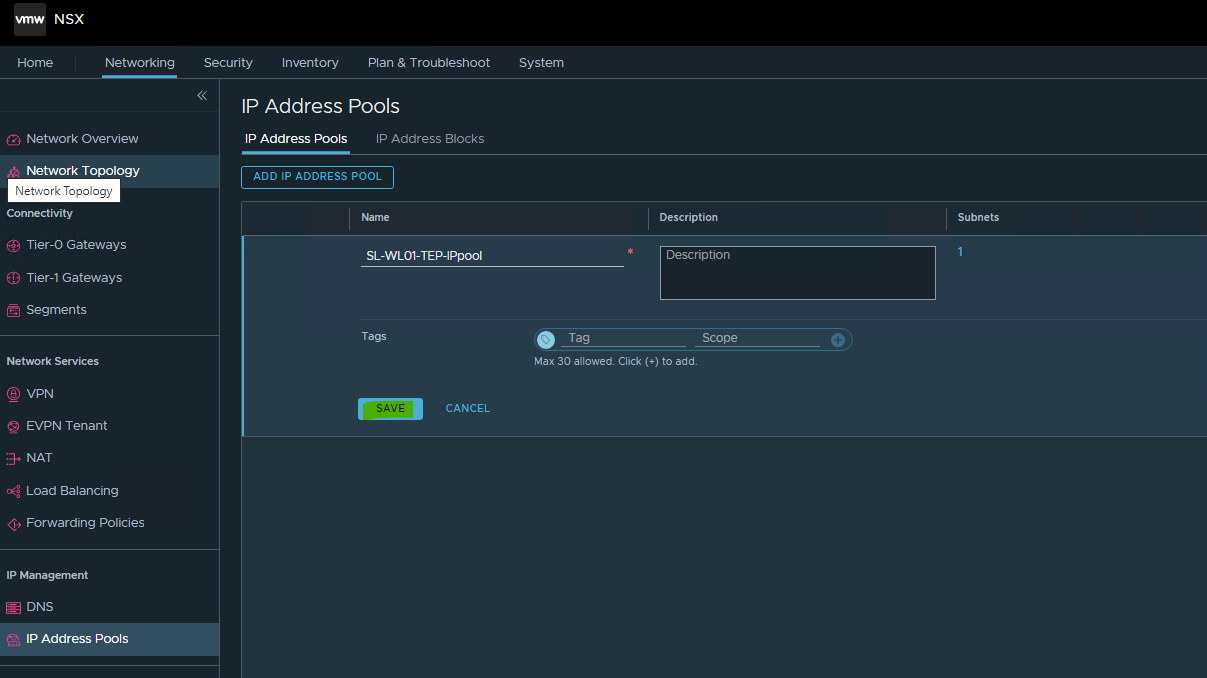Click the Segments icon in sidebar
Viewport: 1207px width, 678px height.
tap(13, 310)
